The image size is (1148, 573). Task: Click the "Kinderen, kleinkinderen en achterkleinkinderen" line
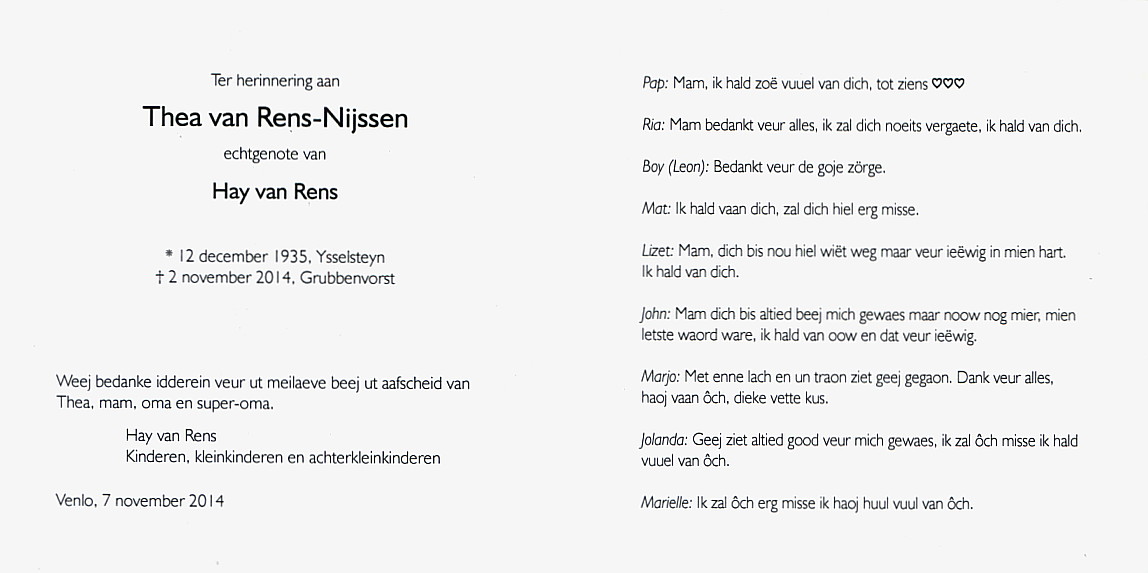pyautogui.click(x=283, y=458)
